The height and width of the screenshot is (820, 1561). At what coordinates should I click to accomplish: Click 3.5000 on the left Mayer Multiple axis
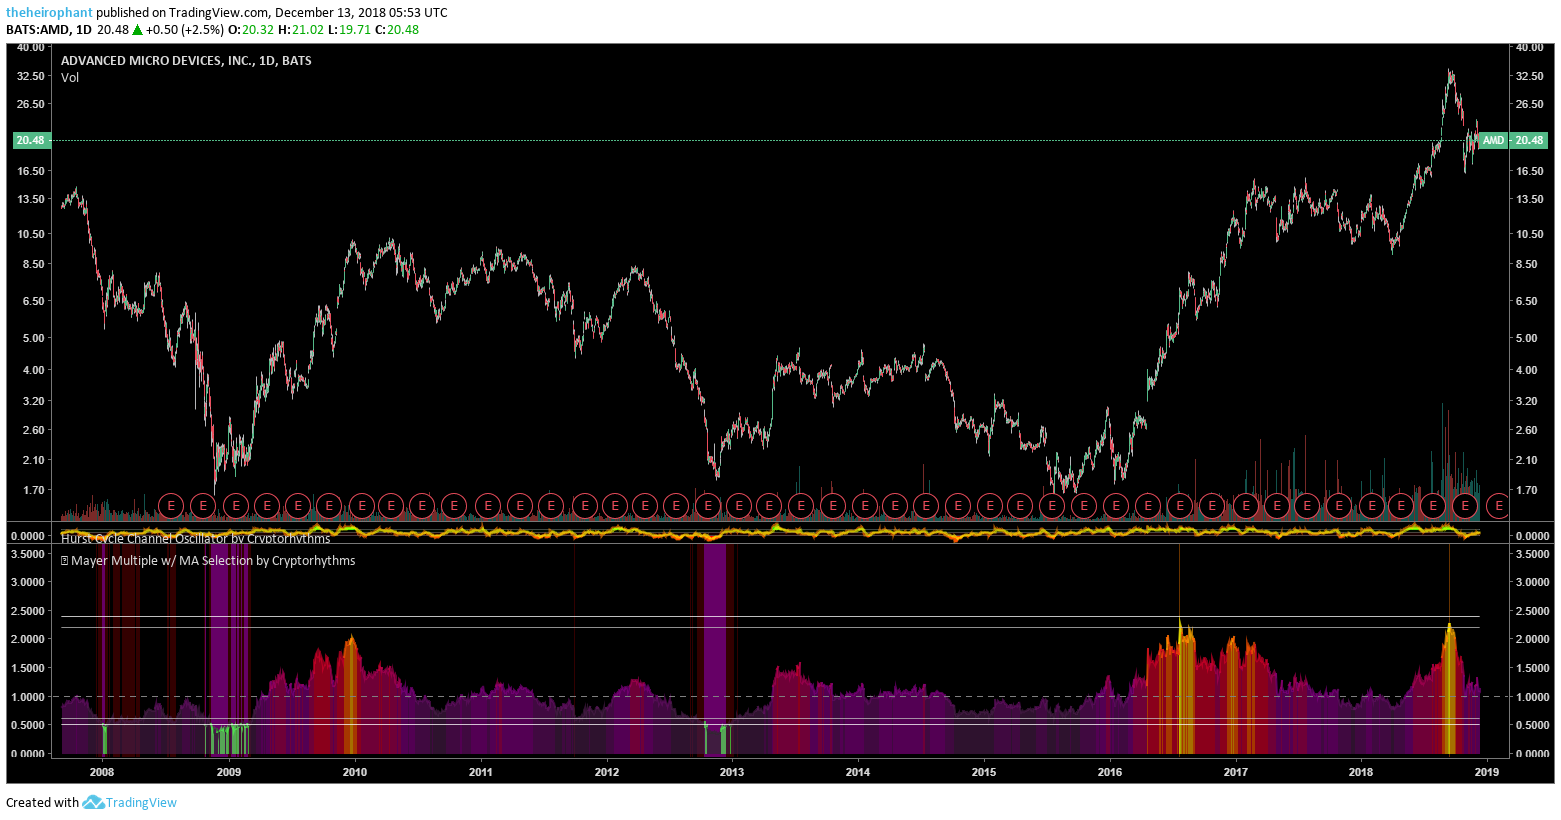click(28, 554)
